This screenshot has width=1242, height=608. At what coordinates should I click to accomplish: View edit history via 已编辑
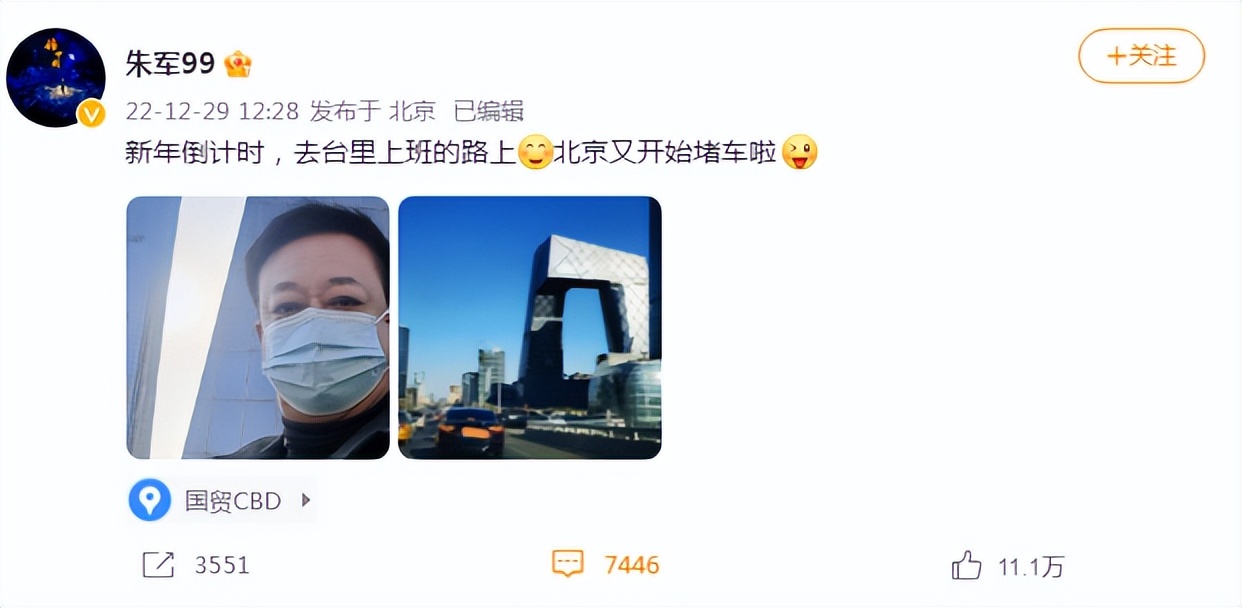coord(488,110)
